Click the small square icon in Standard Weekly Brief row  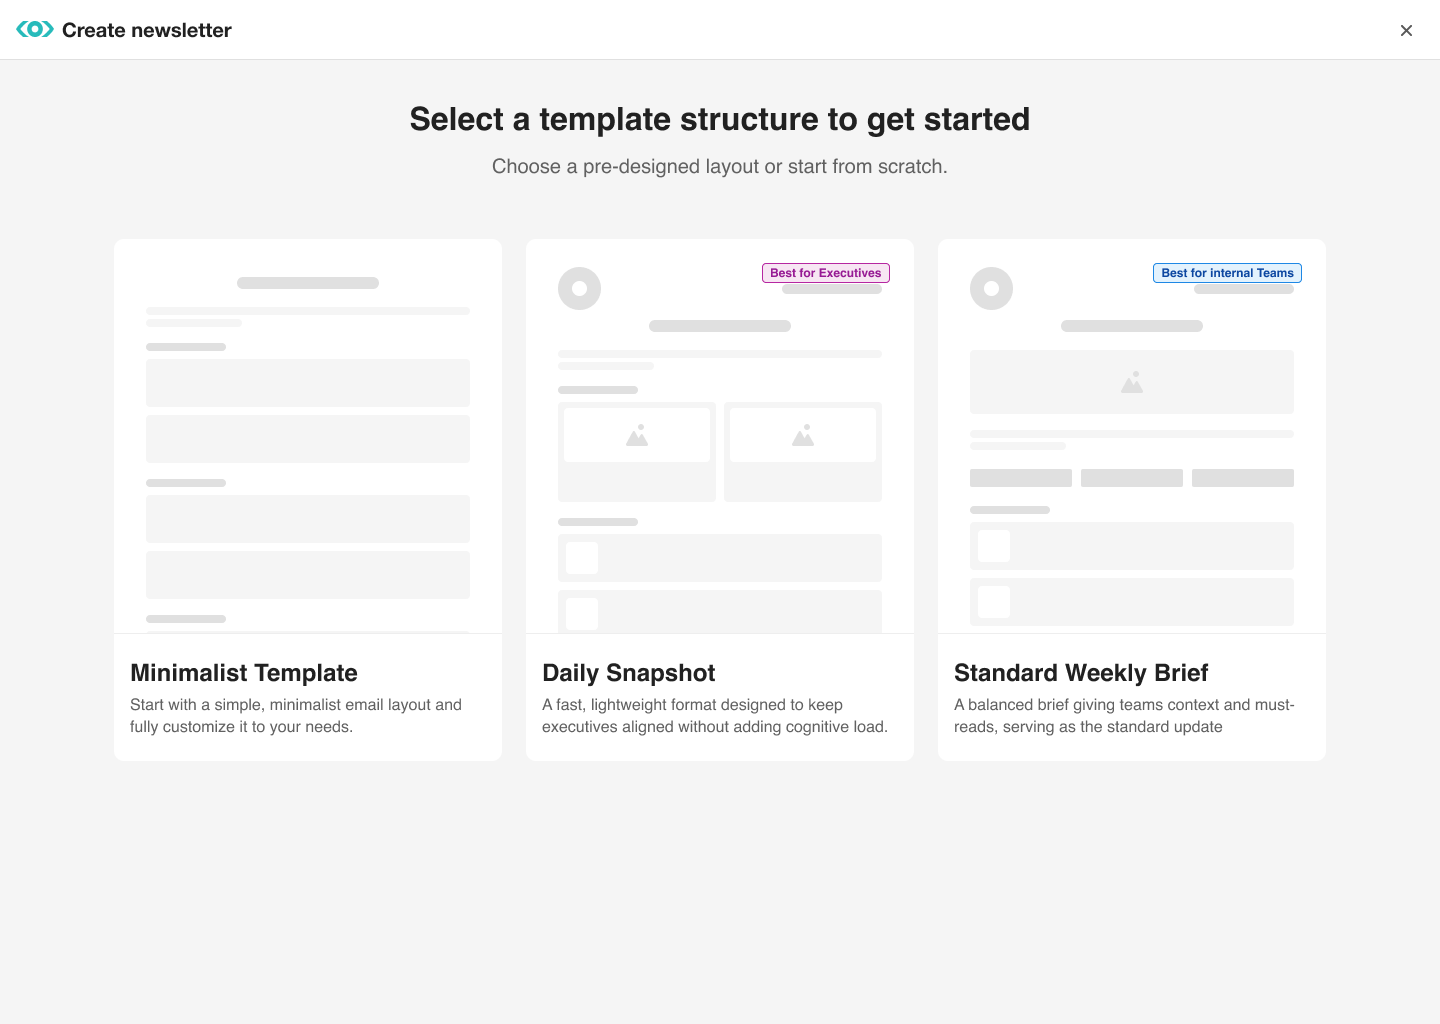tap(993, 545)
